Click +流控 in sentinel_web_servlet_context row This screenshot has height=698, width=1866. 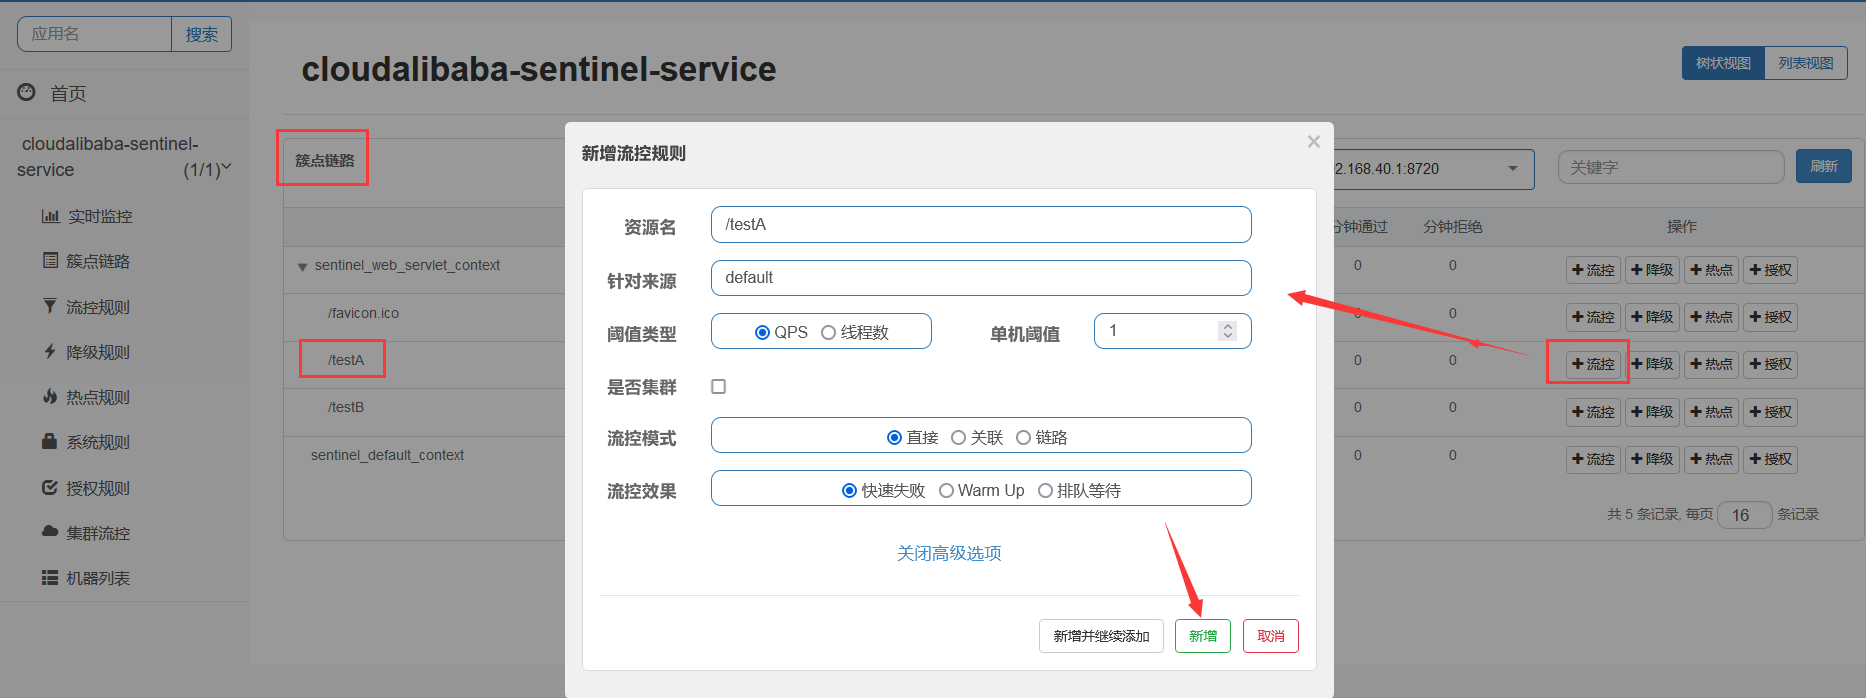tap(1593, 270)
